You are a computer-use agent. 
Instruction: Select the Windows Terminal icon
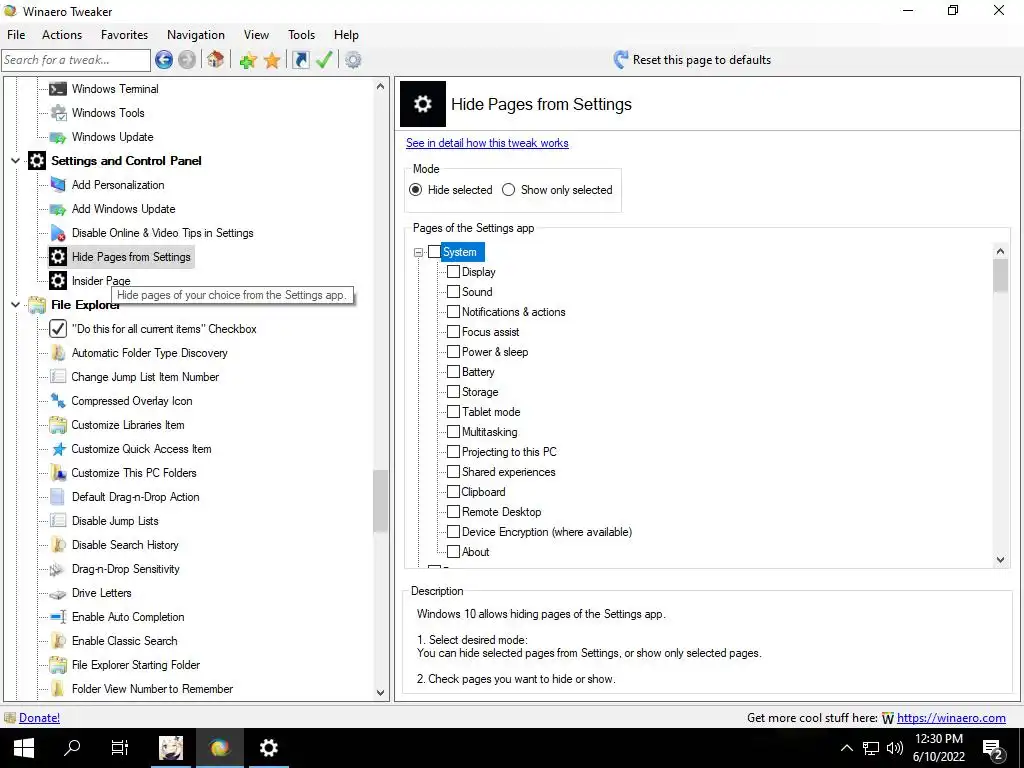(58, 89)
